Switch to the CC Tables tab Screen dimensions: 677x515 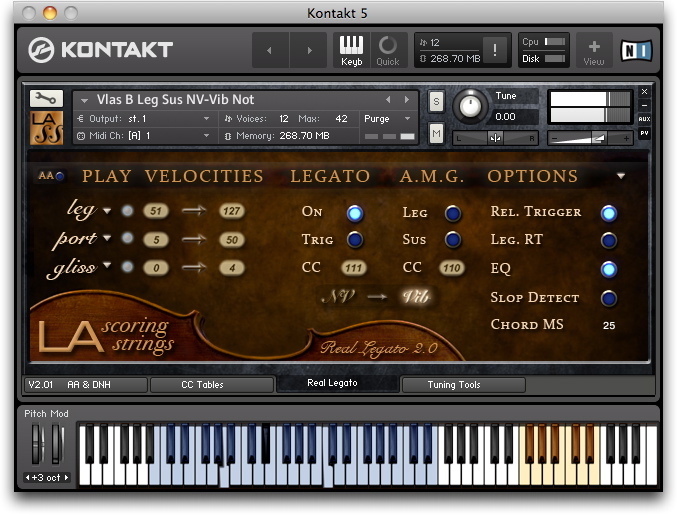pos(212,385)
